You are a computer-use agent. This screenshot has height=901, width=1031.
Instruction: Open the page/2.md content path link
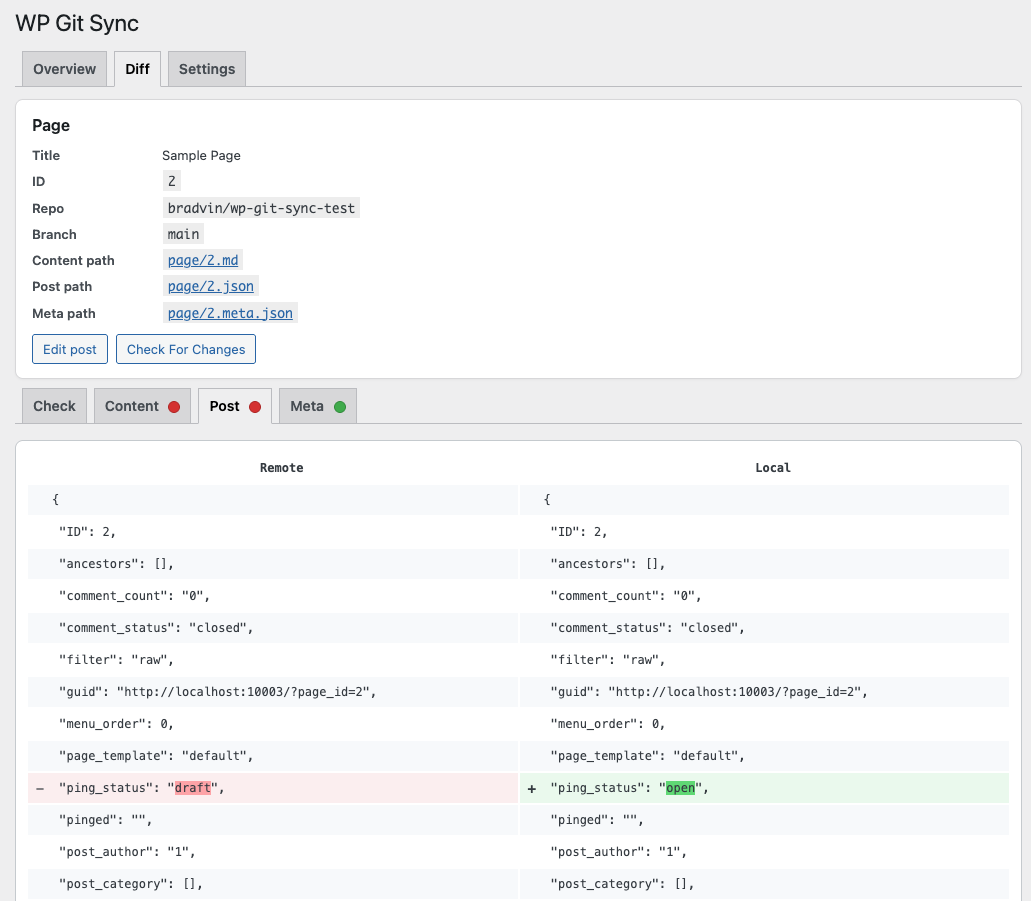(203, 260)
